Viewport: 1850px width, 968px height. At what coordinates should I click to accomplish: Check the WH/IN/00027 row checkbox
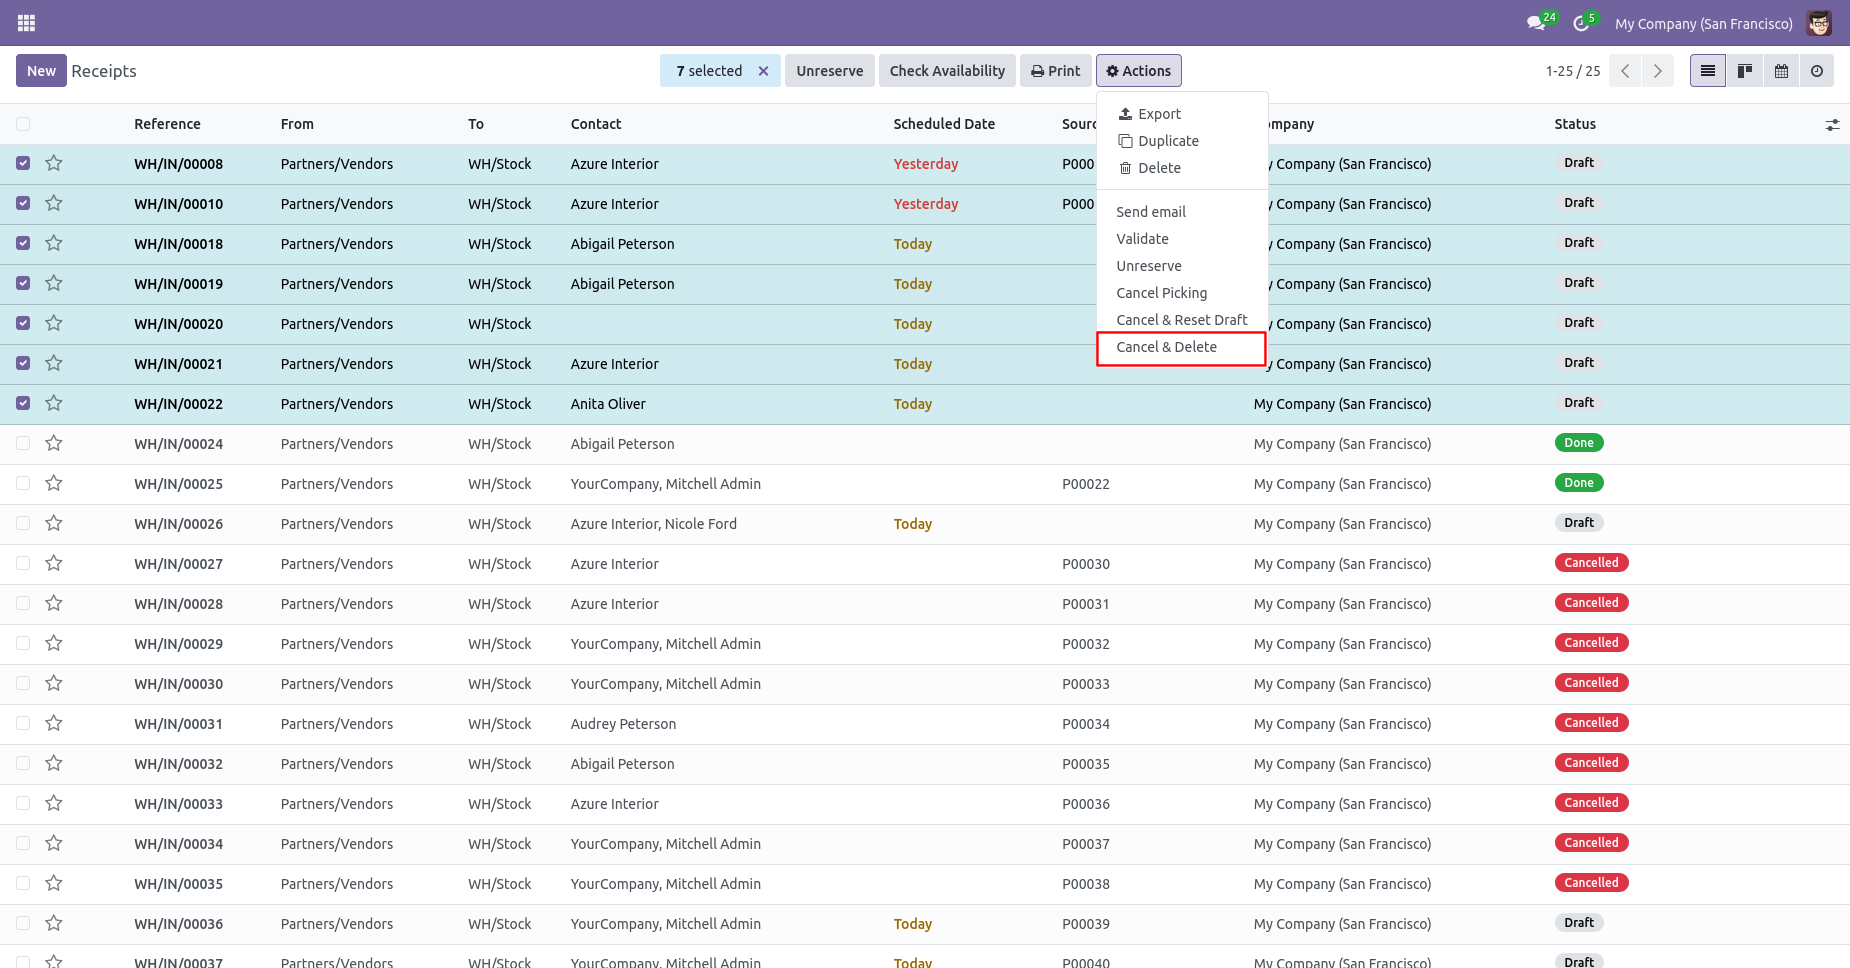point(23,563)
